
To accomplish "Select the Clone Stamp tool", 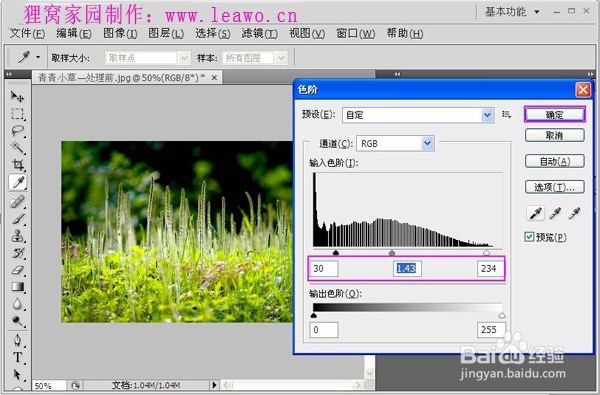I will click(x=18, y=236).
